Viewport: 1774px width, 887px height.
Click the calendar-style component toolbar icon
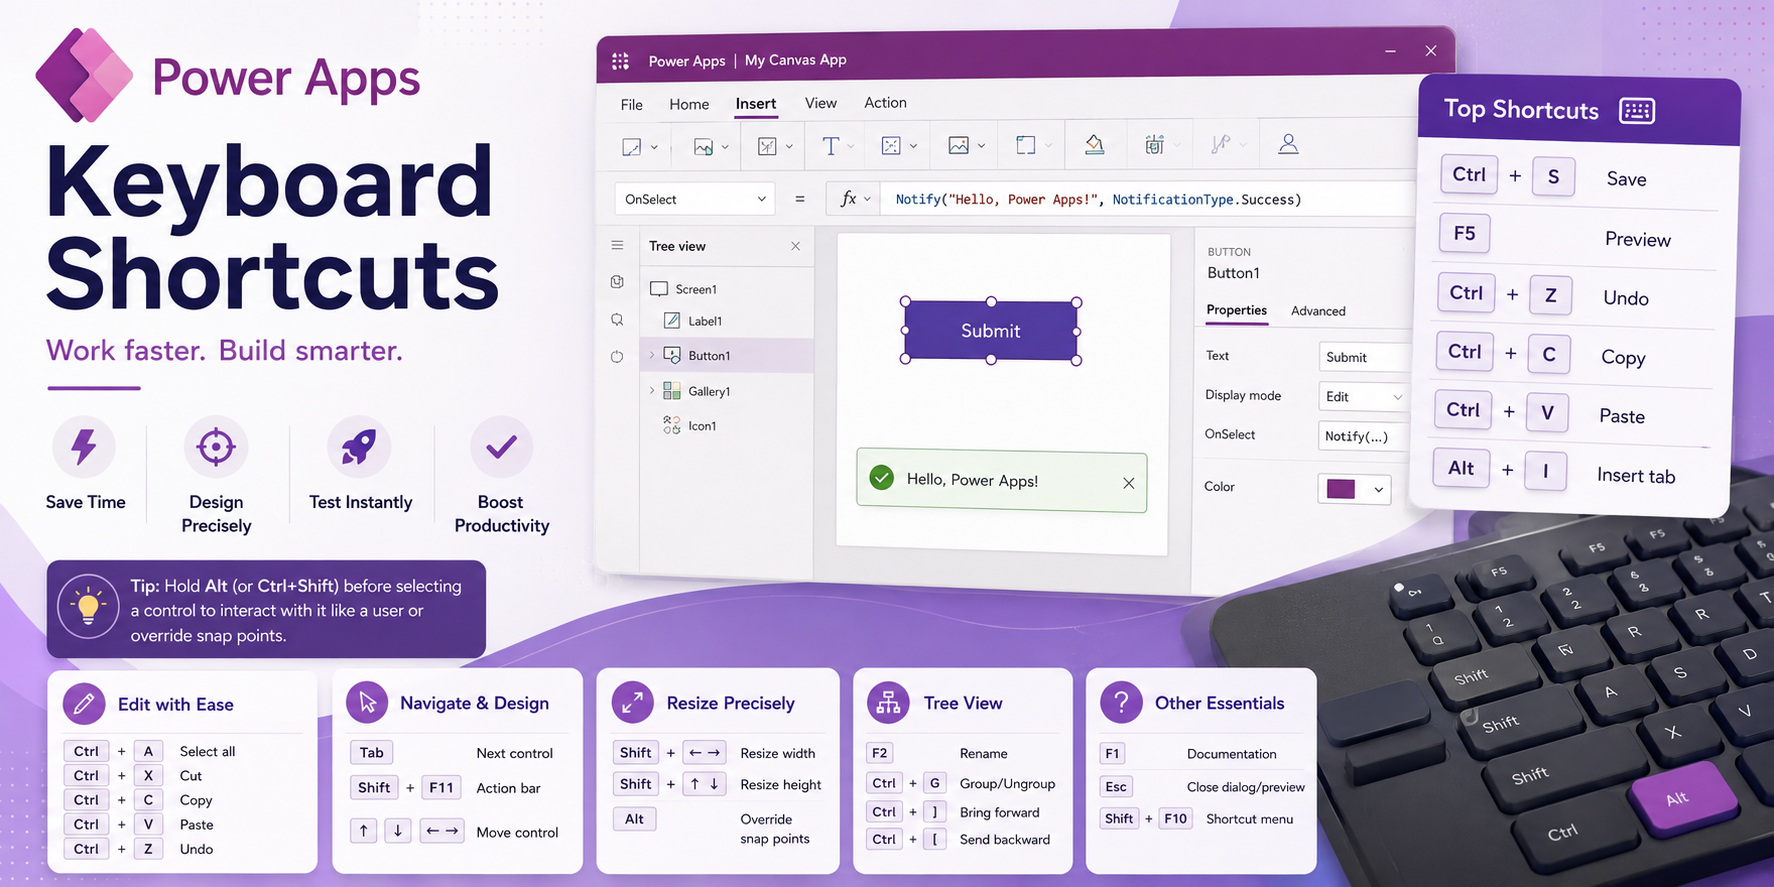1154,145
